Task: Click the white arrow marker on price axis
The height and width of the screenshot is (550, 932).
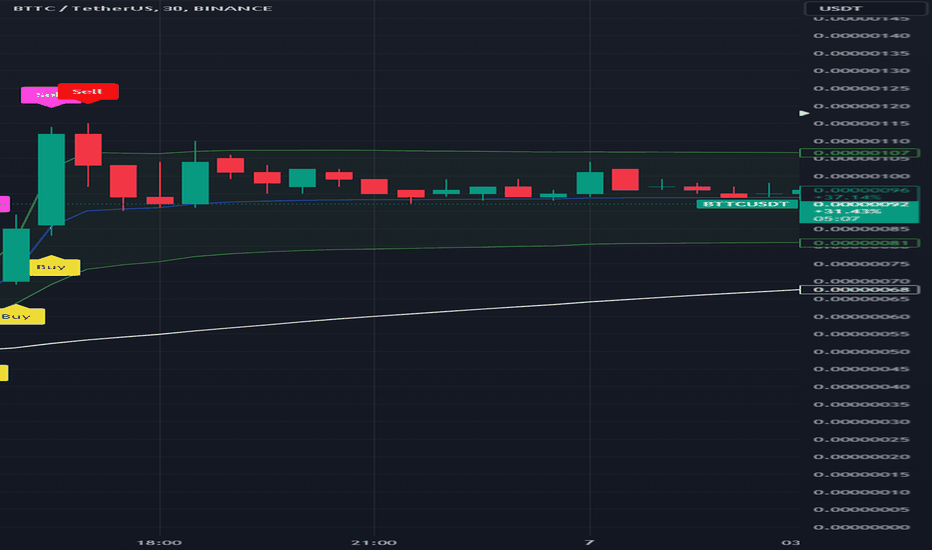Action: click(804, 113)
